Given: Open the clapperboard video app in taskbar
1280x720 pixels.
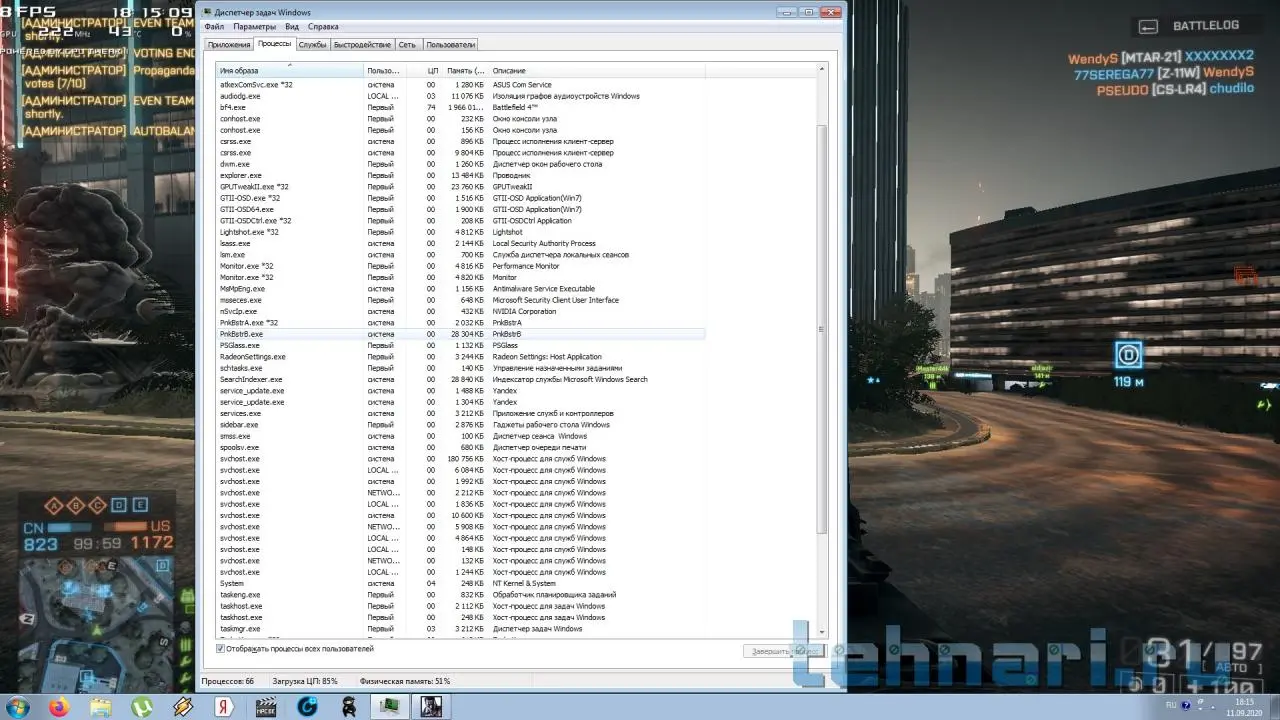Looking at the screenshot, I should [266, 707].
